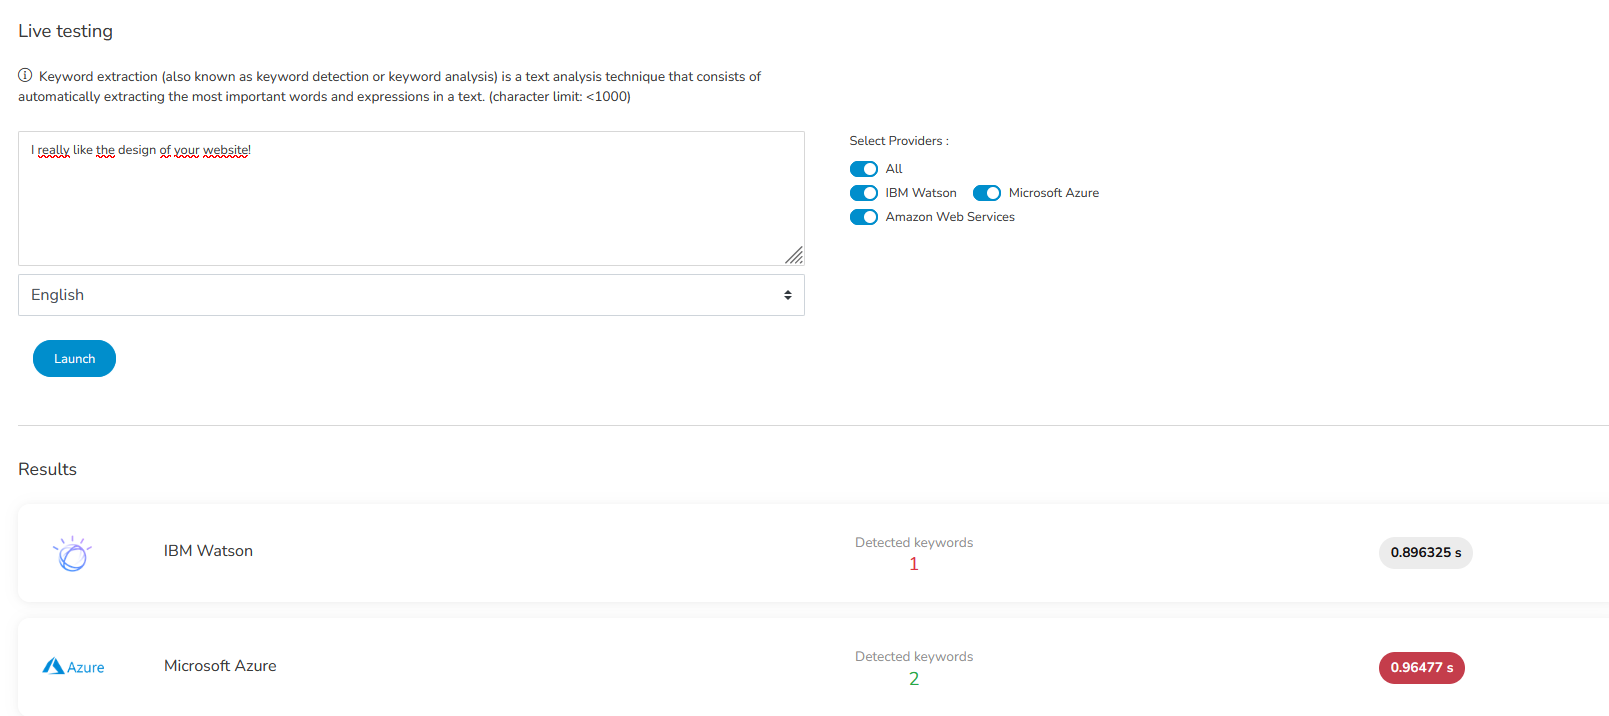This screenshot has width=1609, height=716.
Task: Click the Select Providers label
Action: click(899, 141)
